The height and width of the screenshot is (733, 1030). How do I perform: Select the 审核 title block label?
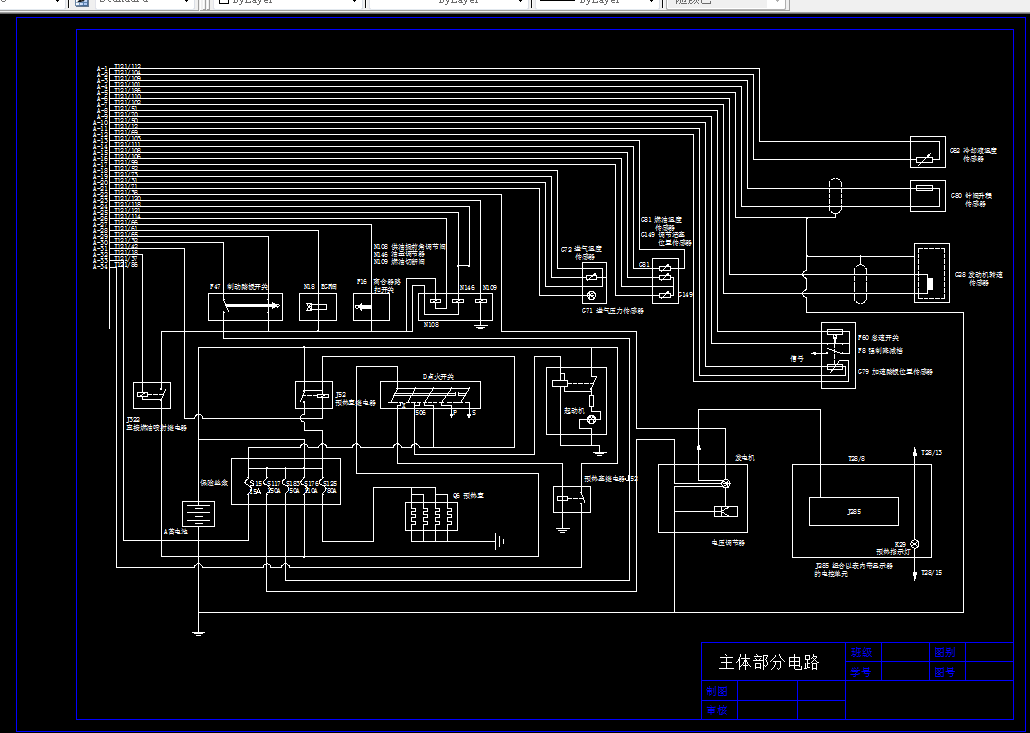click(717, 710)
